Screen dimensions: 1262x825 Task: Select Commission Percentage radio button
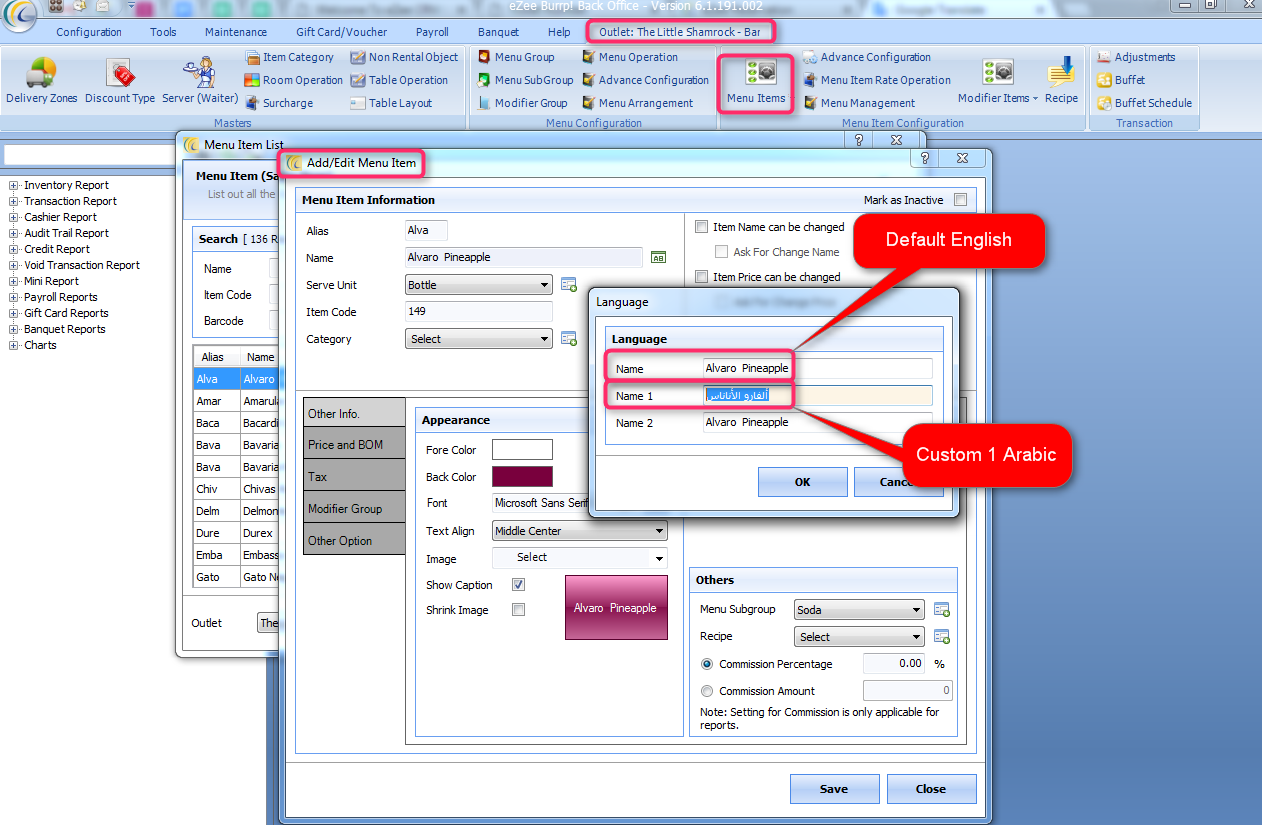(707, 664)
